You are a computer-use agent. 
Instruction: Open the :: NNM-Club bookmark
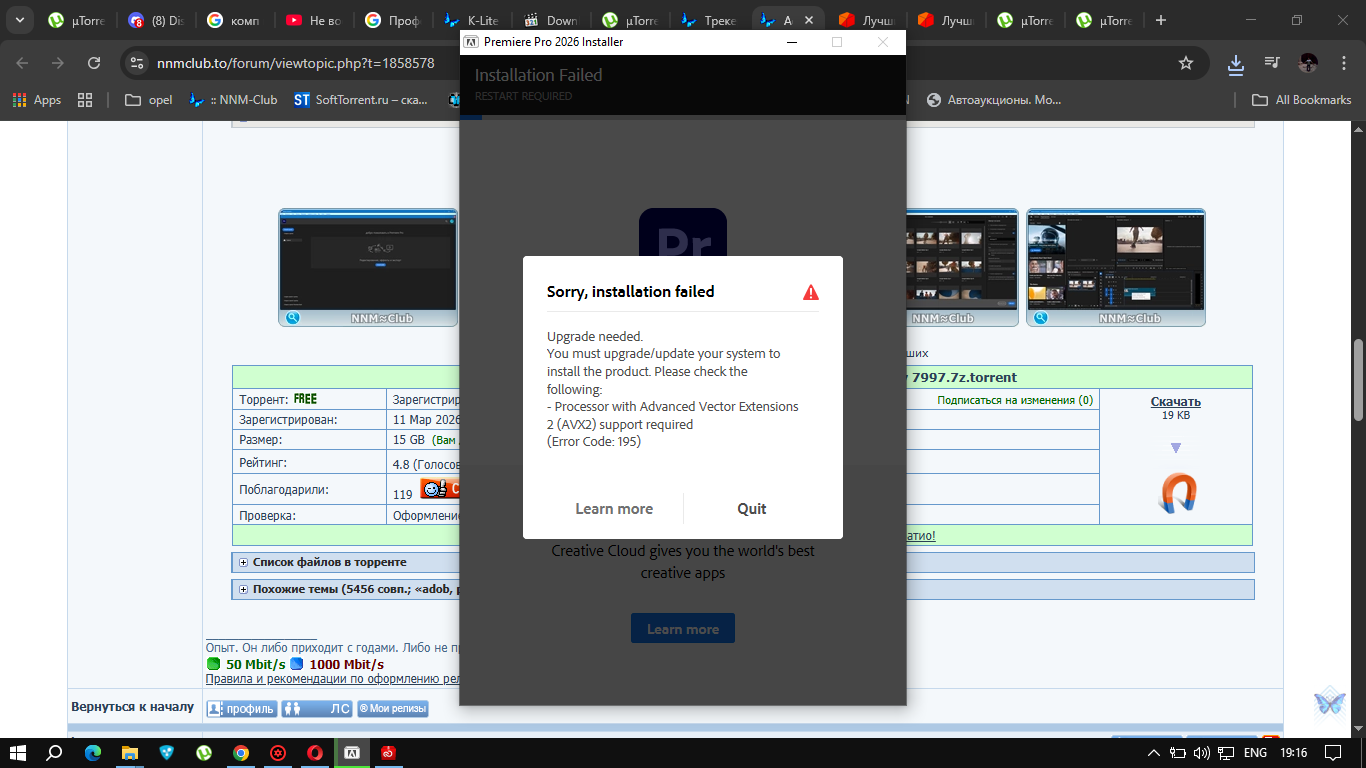pyautogui.click(x=233, y=100)
